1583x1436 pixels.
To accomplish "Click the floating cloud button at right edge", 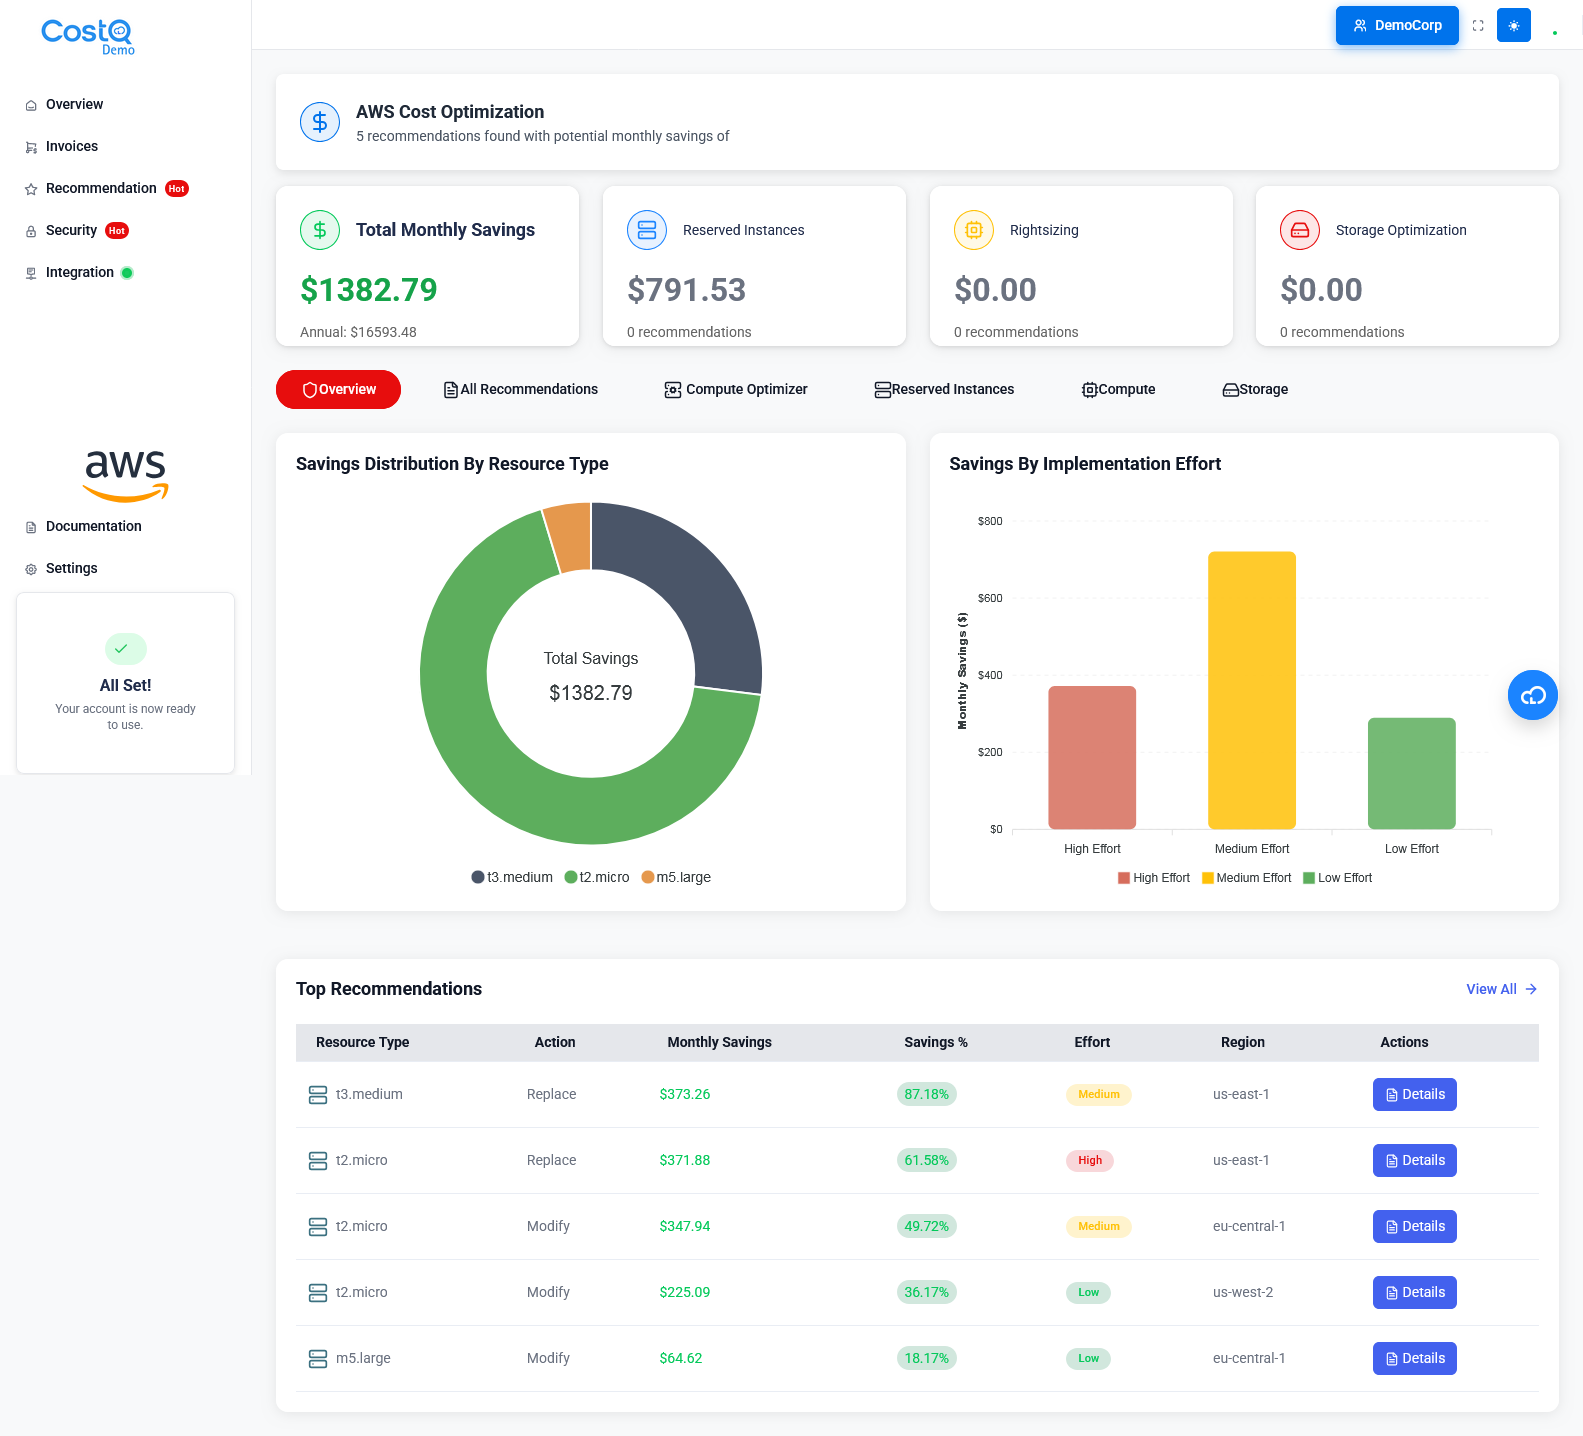I will click(x=1532, y=695).
